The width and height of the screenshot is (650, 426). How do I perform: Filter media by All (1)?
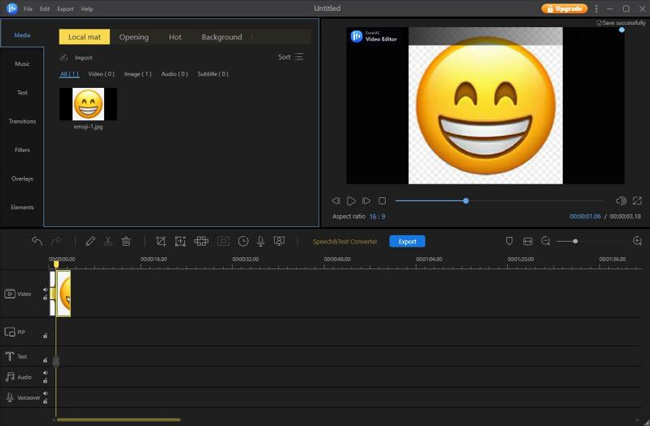click(x=69, y=74)
